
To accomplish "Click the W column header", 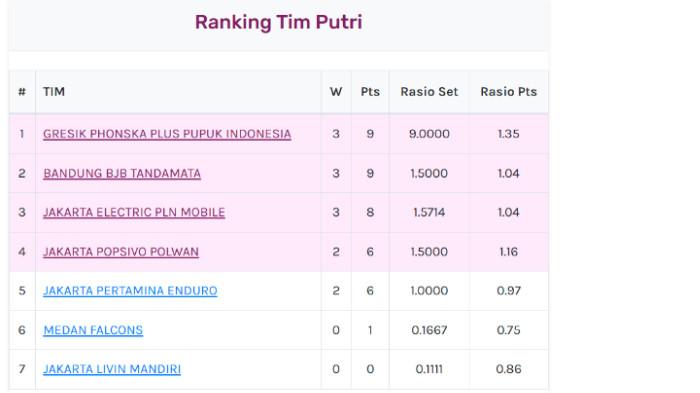I will [x=336, y=92].
